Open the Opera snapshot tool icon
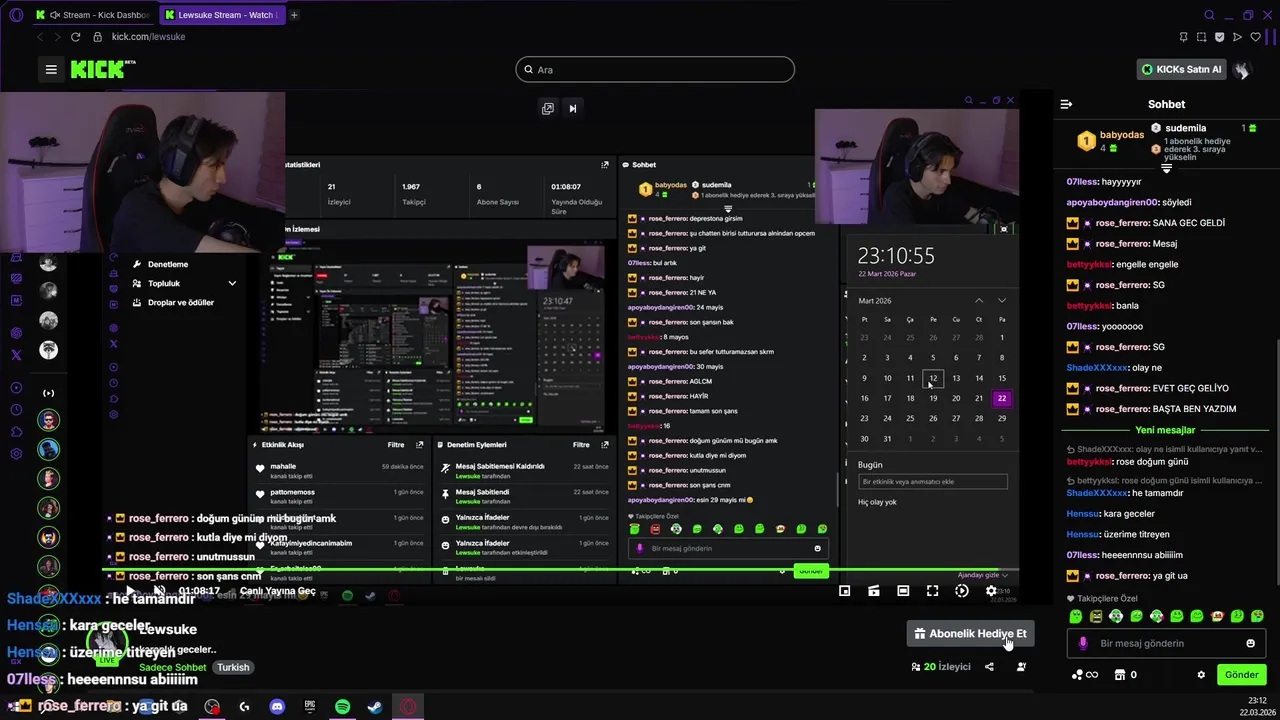The image size is (1280, 720). tap(1201, 37)
